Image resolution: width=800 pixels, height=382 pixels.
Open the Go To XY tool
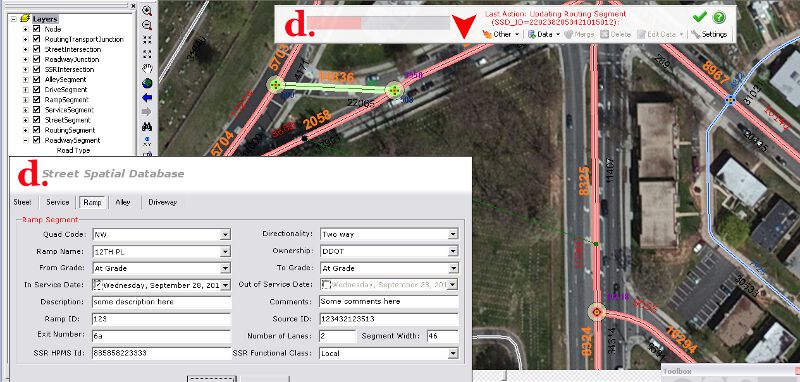coord(147,140)
